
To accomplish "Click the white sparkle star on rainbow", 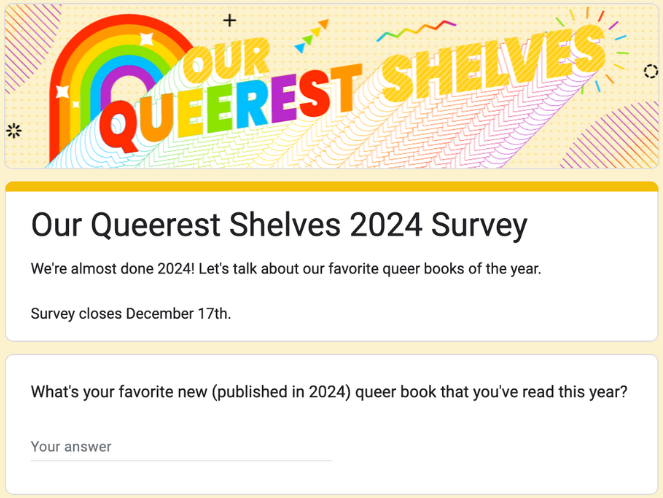I will pos(146,39).
